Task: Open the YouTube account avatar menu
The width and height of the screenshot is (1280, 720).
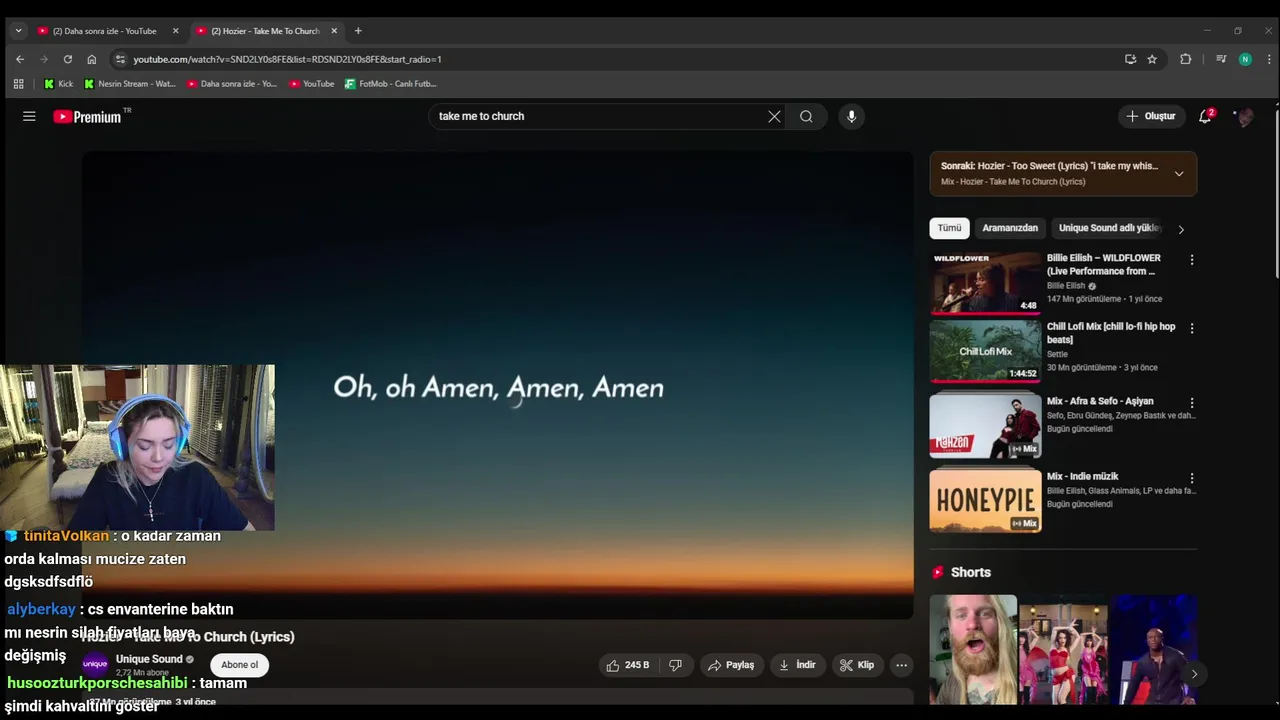Action: coord(1245,117)
